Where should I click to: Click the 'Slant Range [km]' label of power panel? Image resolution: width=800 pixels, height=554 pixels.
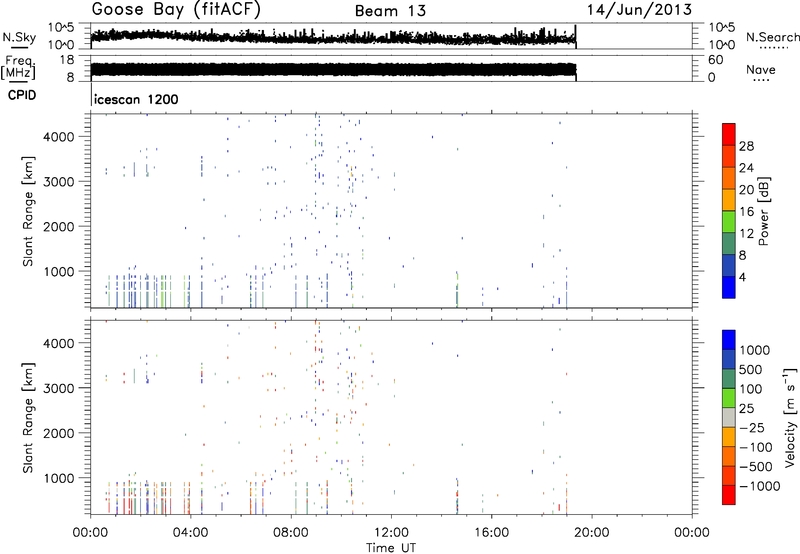[x=28, y=211]
